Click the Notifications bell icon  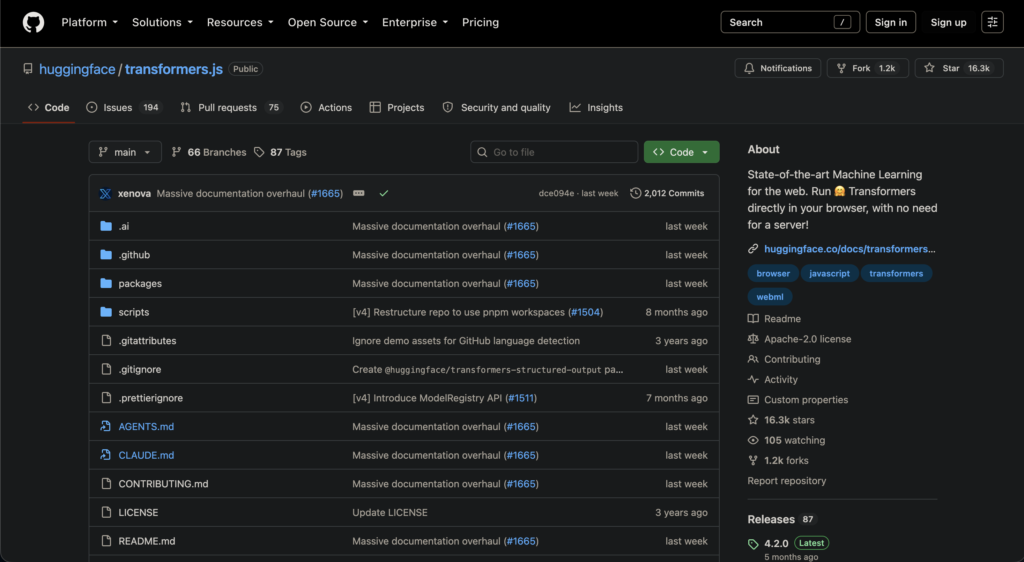(749, 68)
